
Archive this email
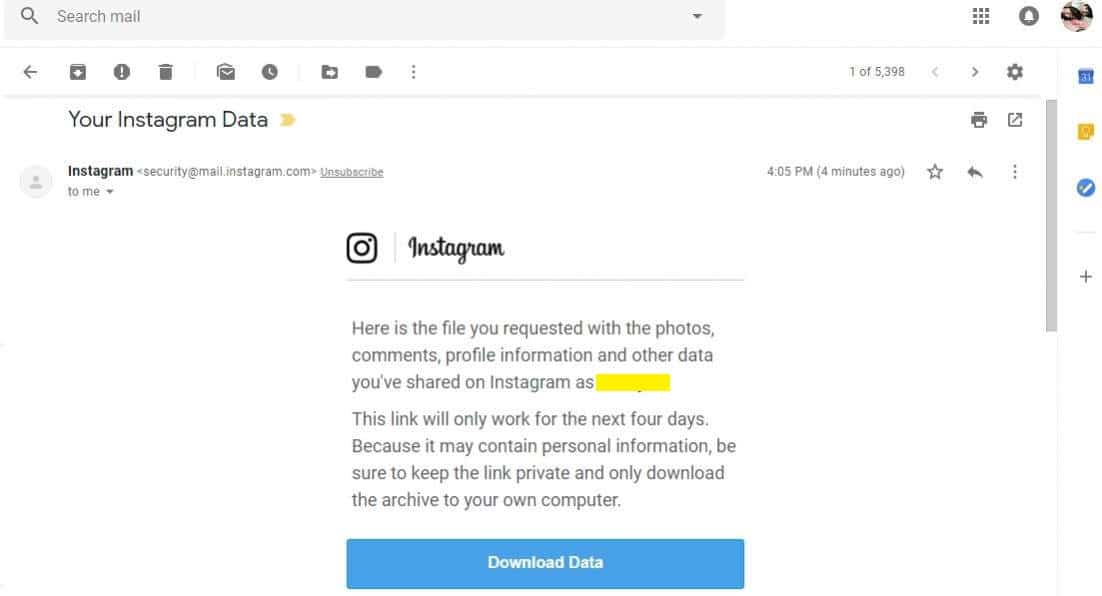(77, 72)
